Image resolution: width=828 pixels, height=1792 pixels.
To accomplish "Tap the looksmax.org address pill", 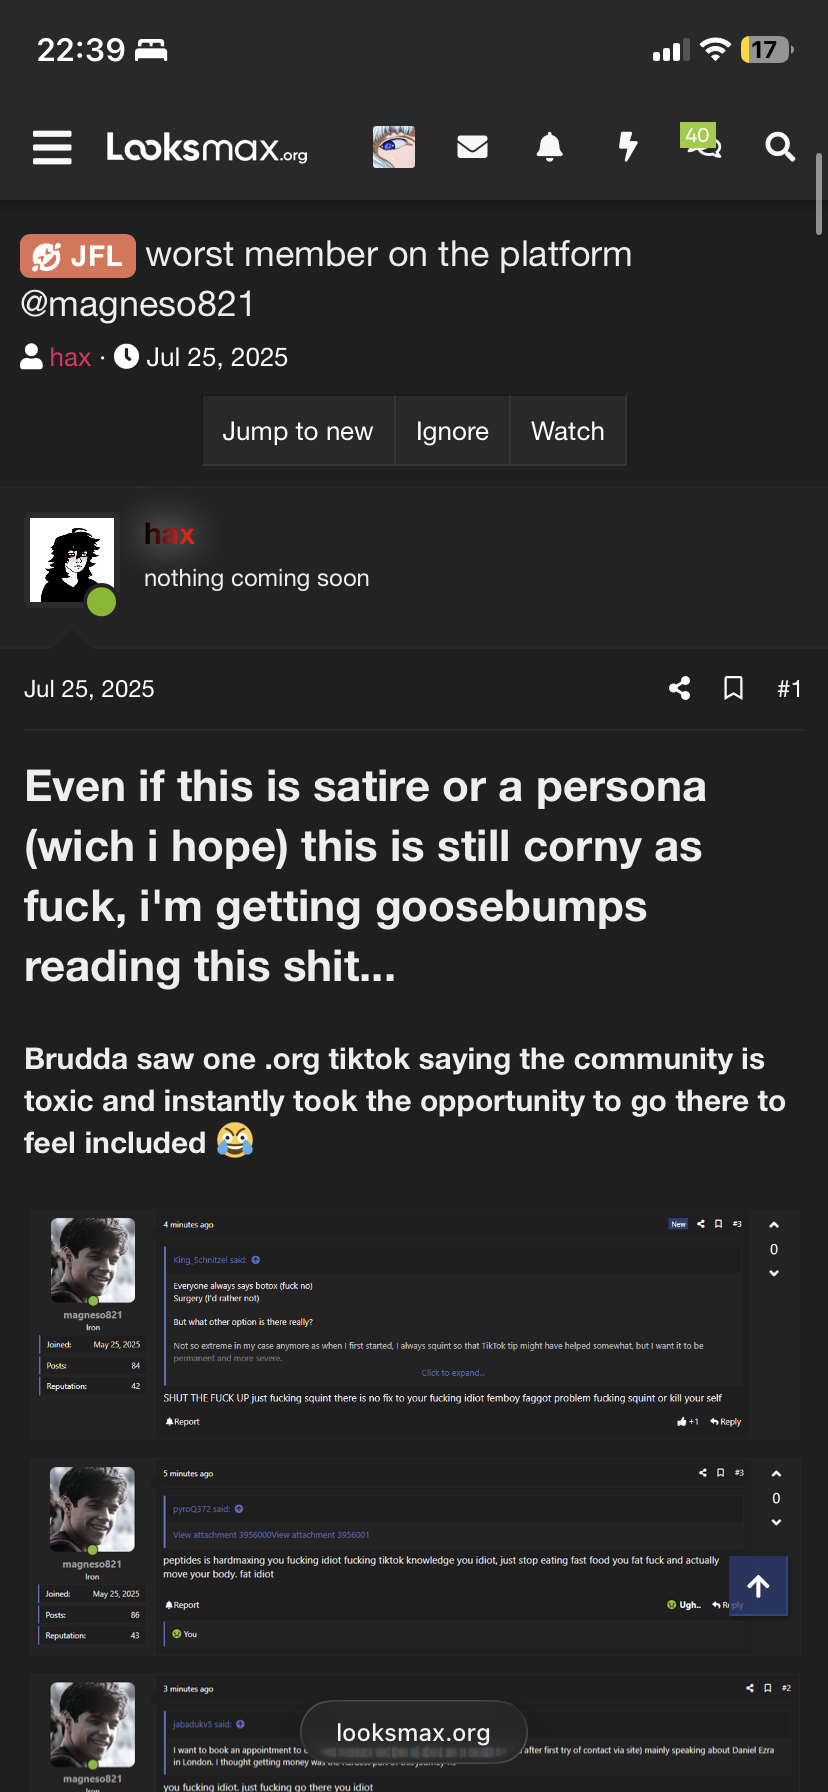I will tap(414, 1732).
